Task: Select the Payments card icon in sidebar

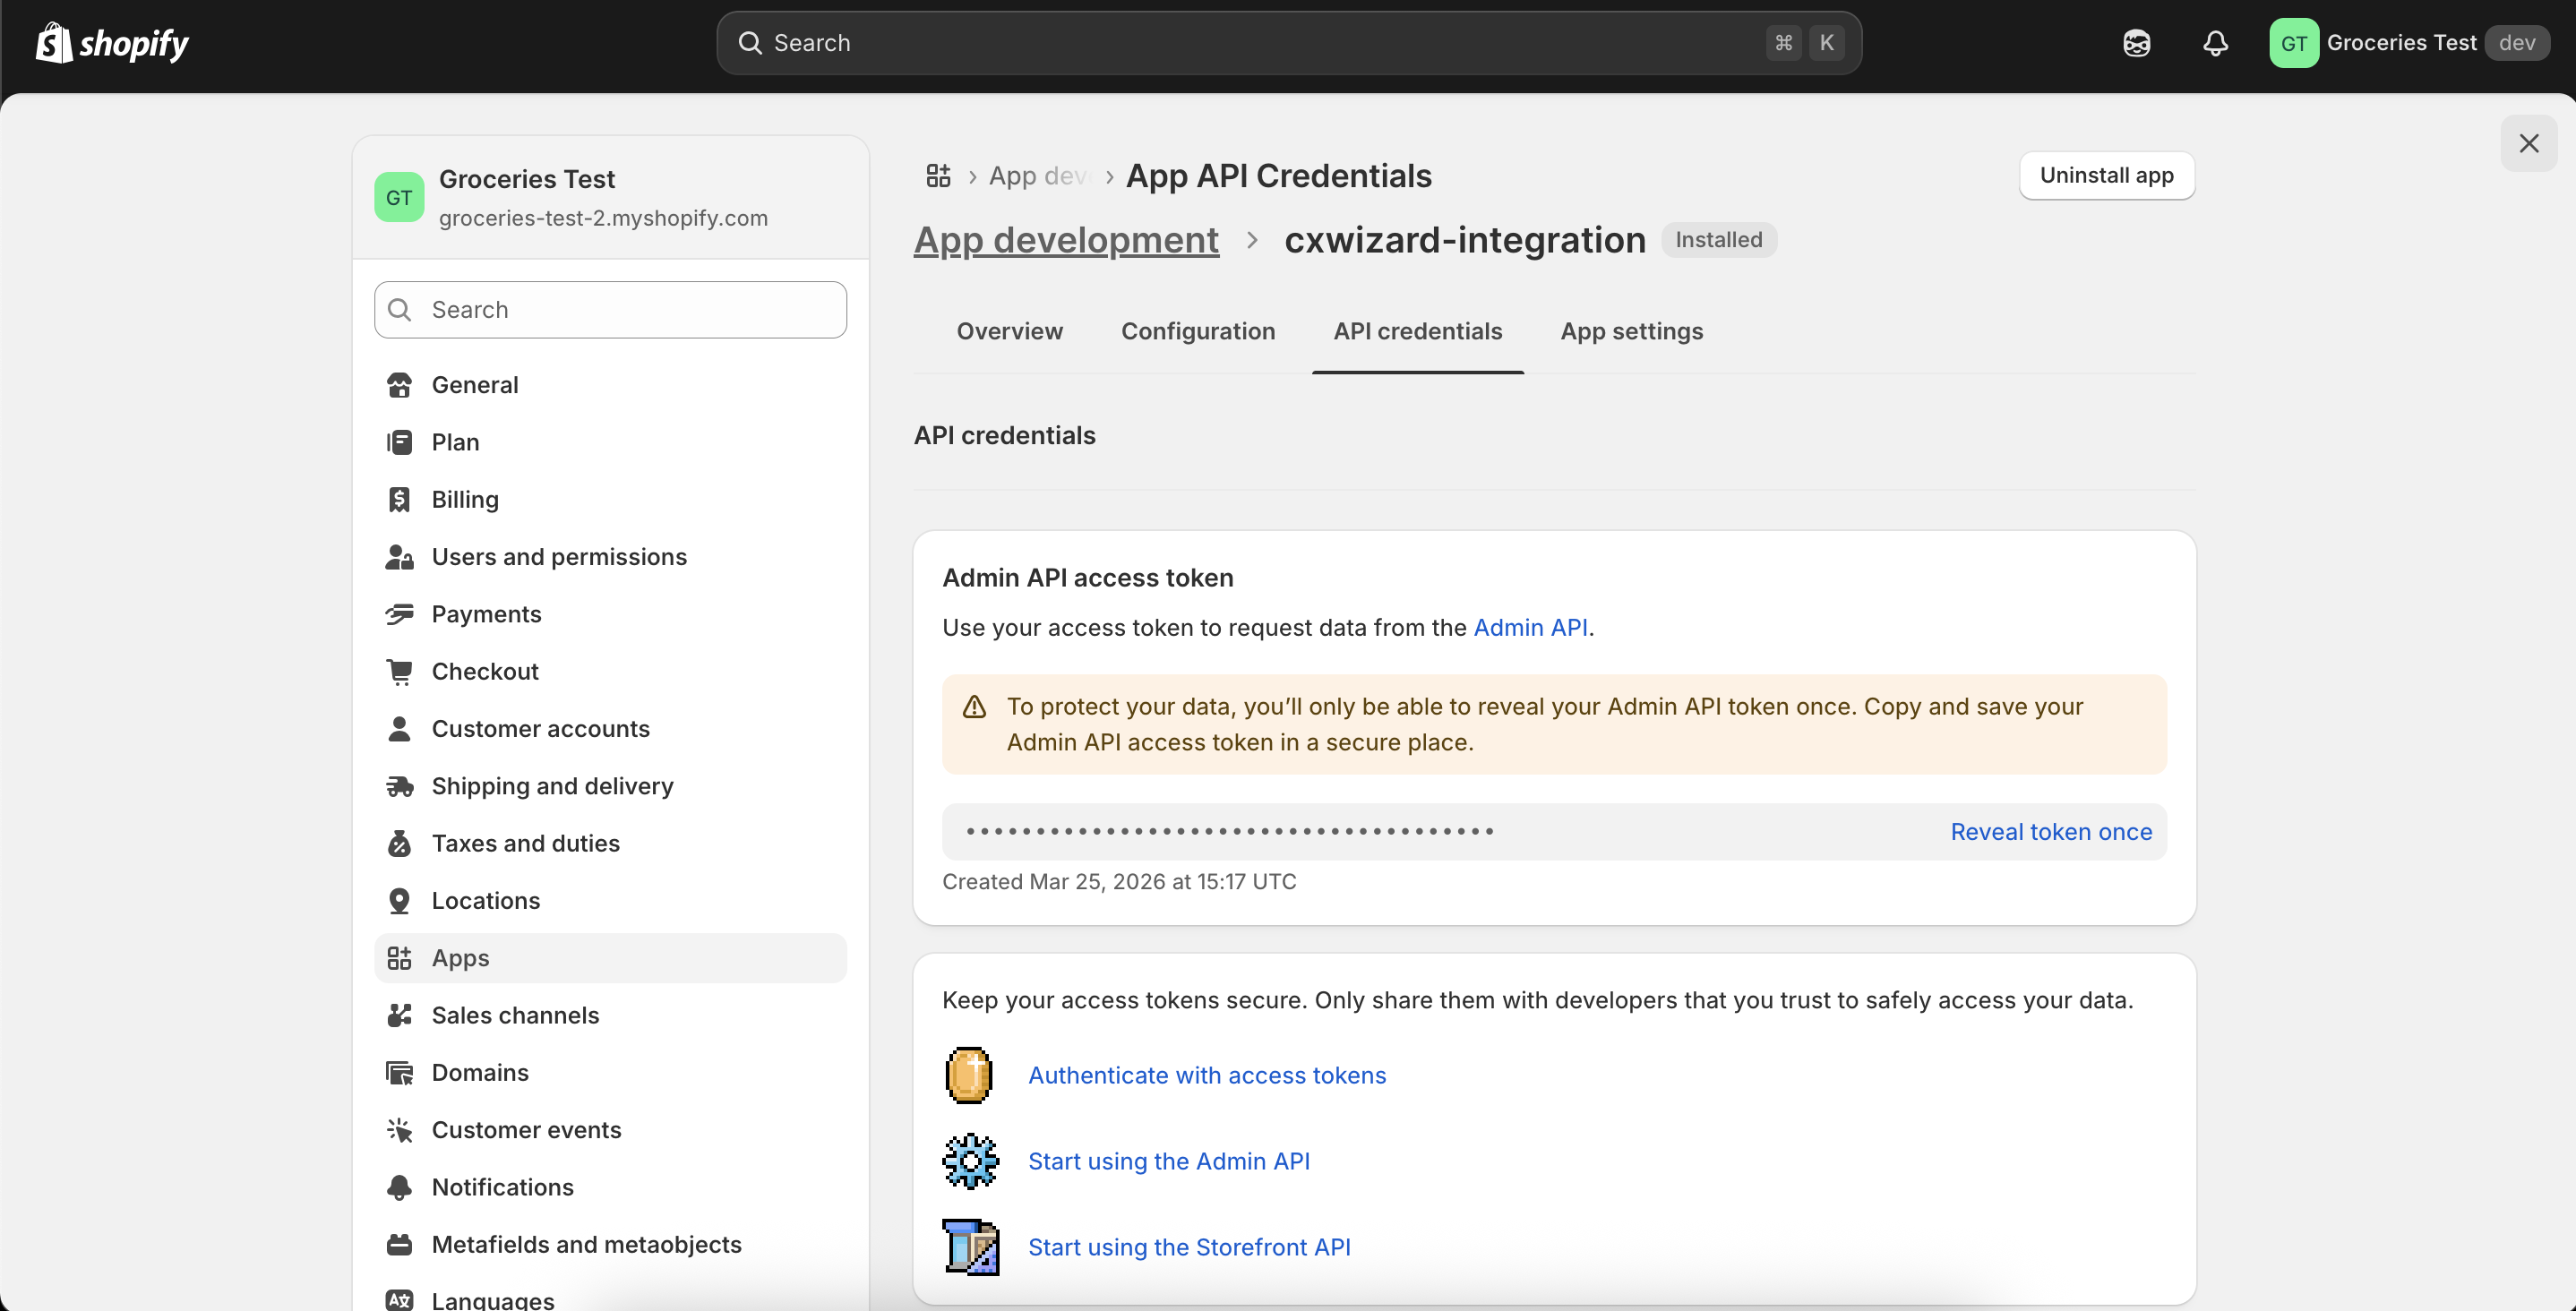Action: point(400,613)
